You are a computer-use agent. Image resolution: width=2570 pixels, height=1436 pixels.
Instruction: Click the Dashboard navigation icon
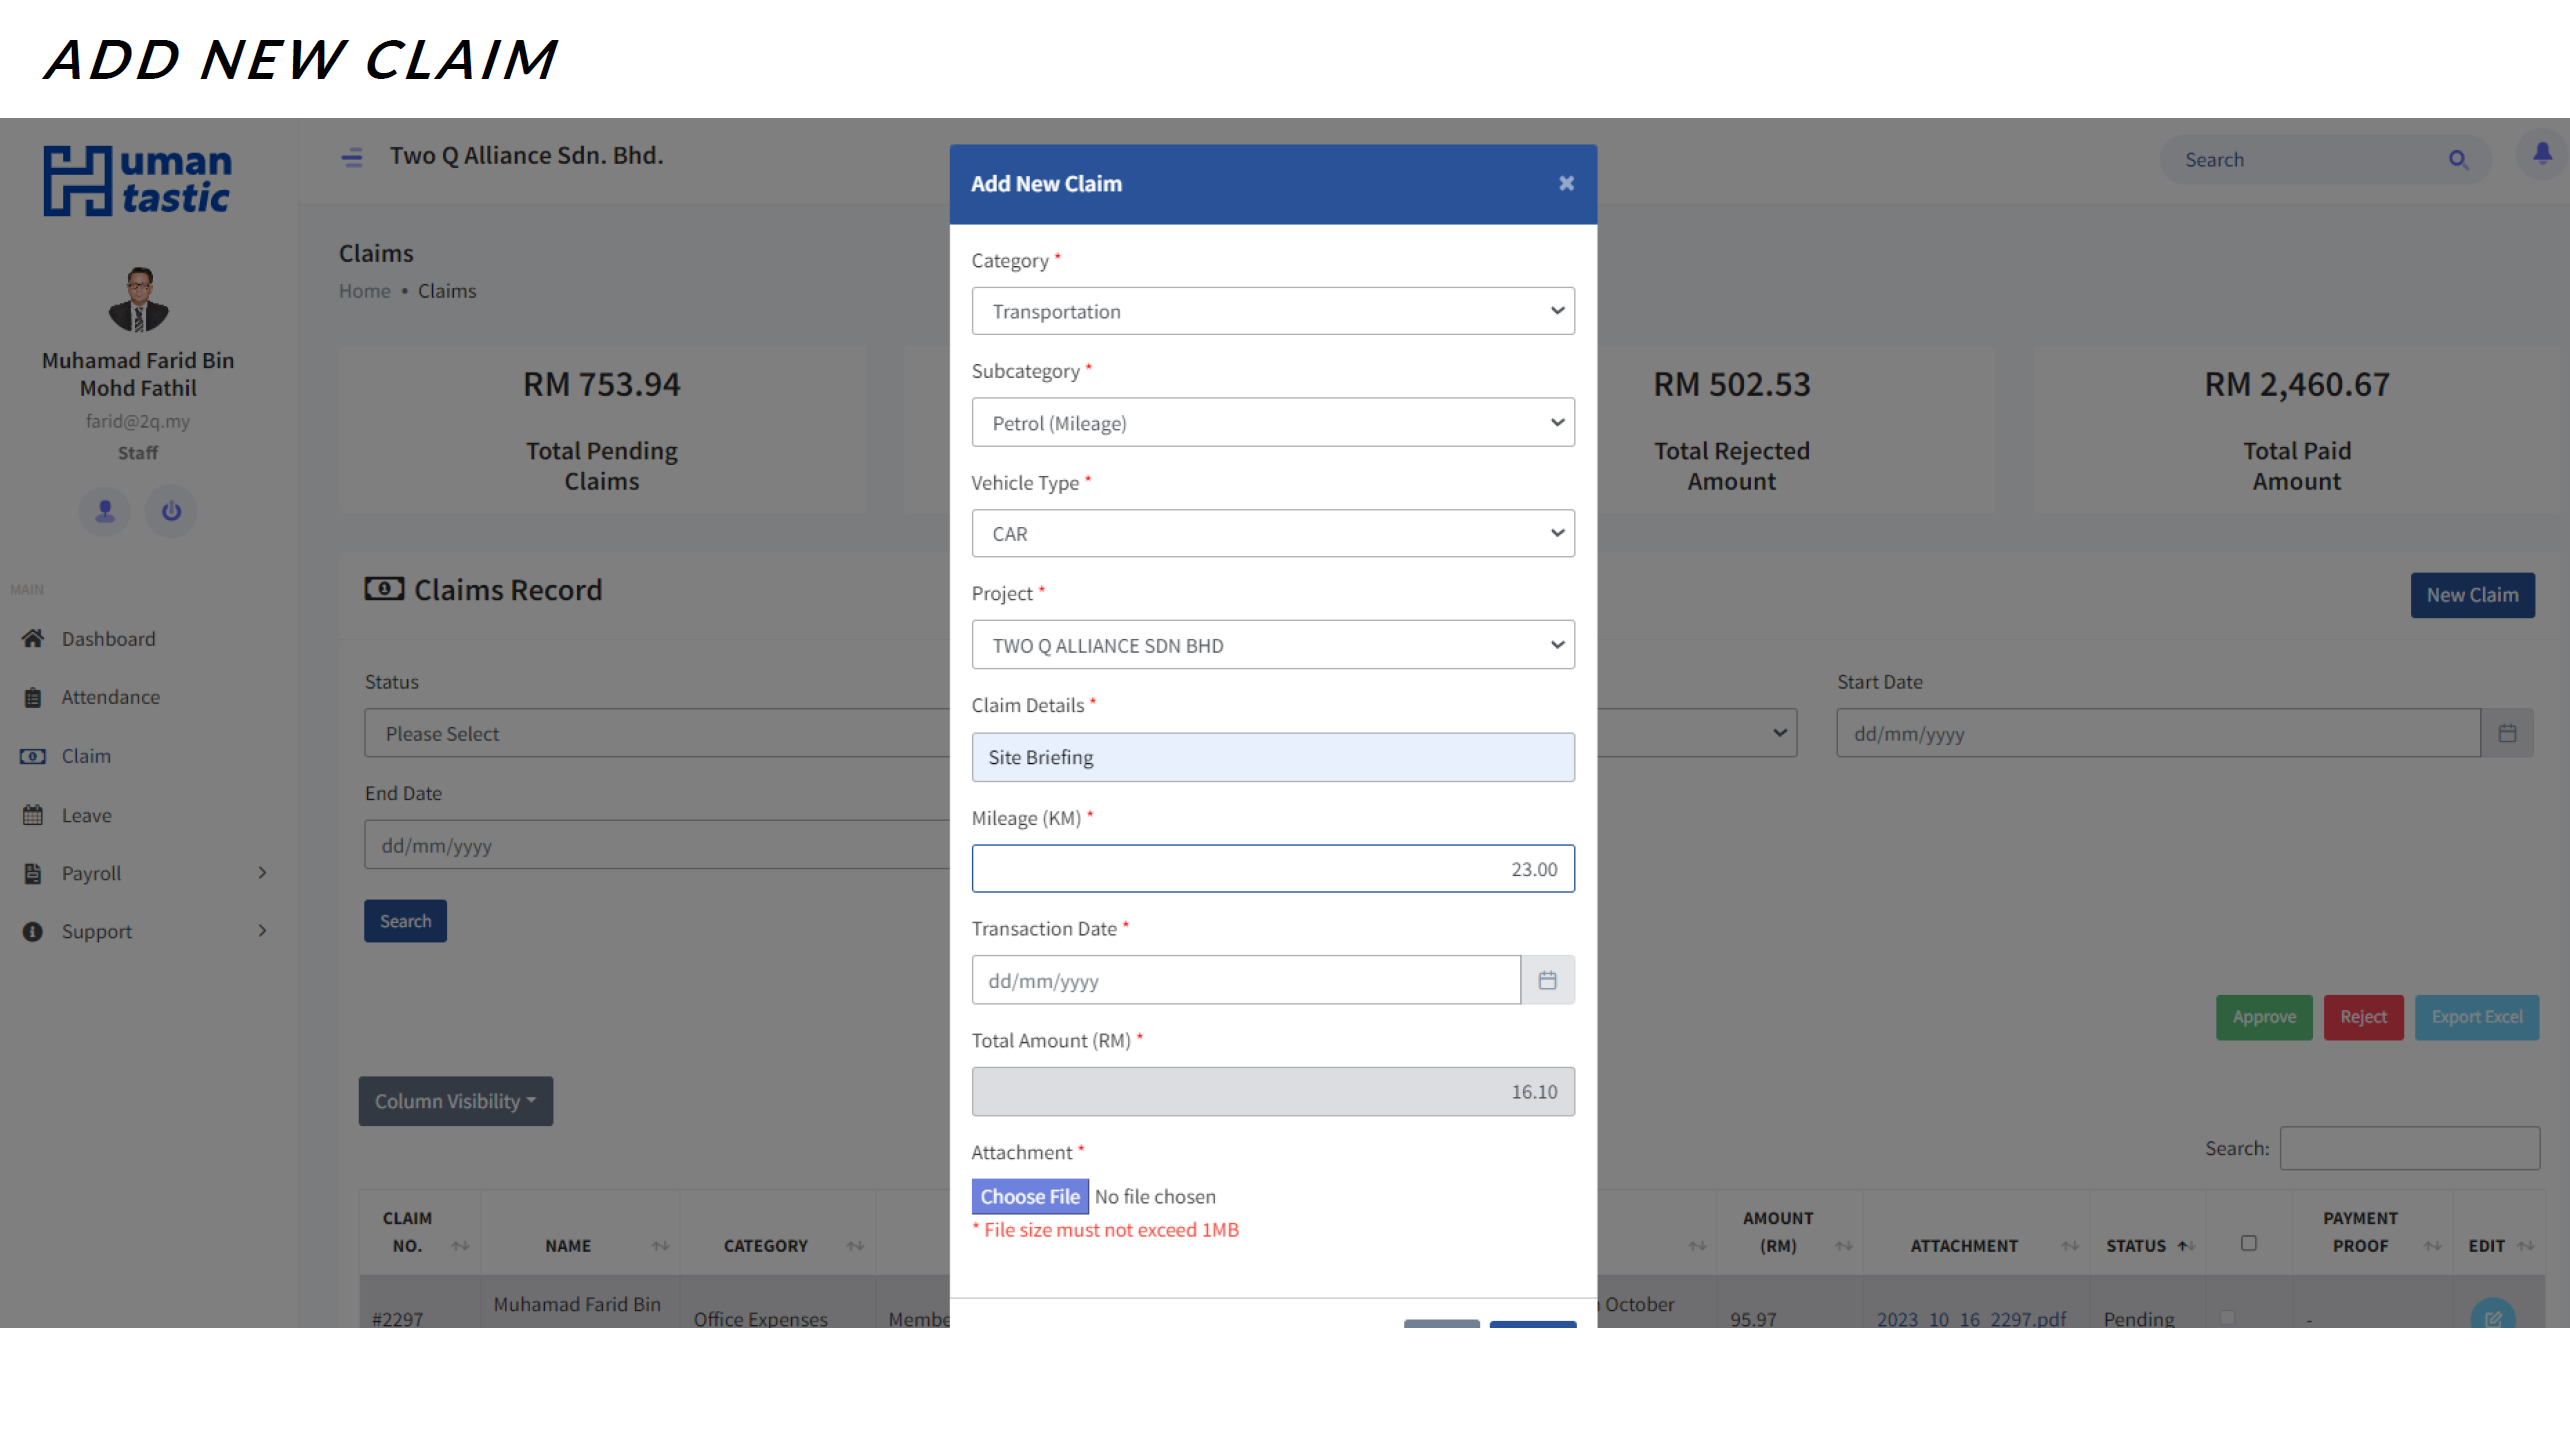(32, 639)
